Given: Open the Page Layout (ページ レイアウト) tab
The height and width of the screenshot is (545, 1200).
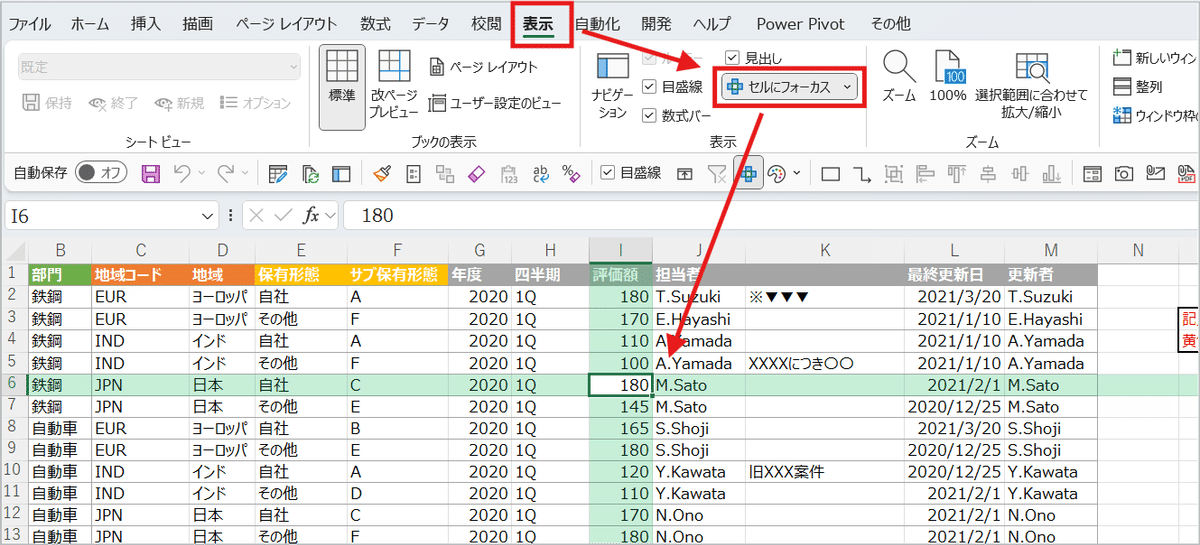Looking at the screenshot, I should coord(285,24).
